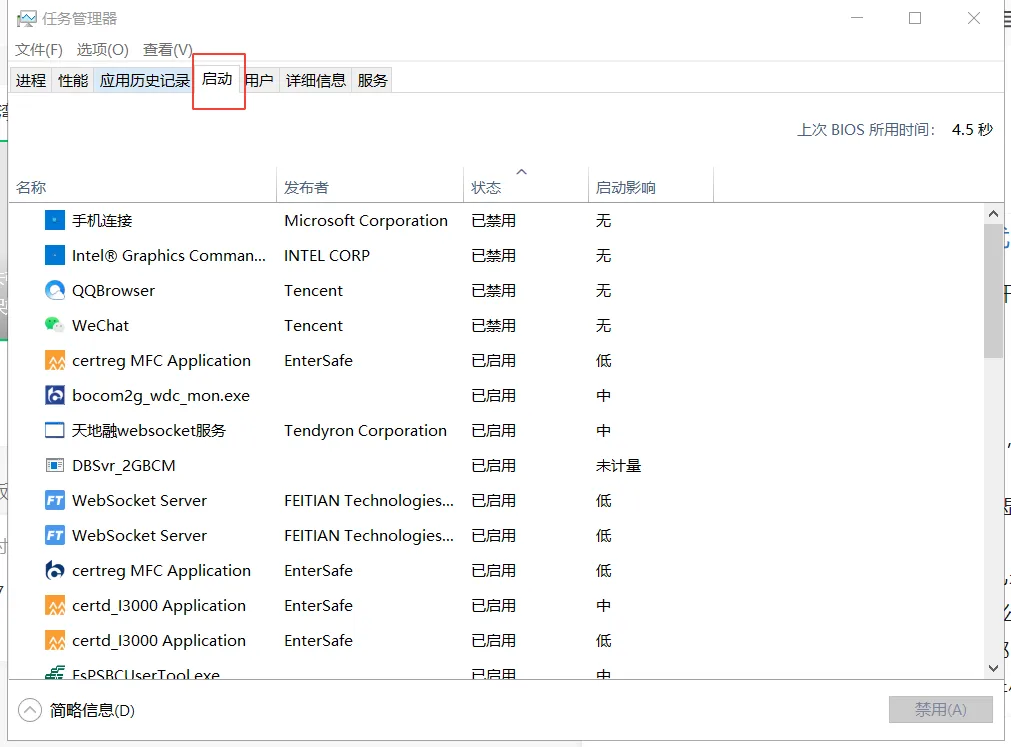This screenshot has width=1011, height=747.
Task: Click the QQBrowser icon
Action: (55, 290)
